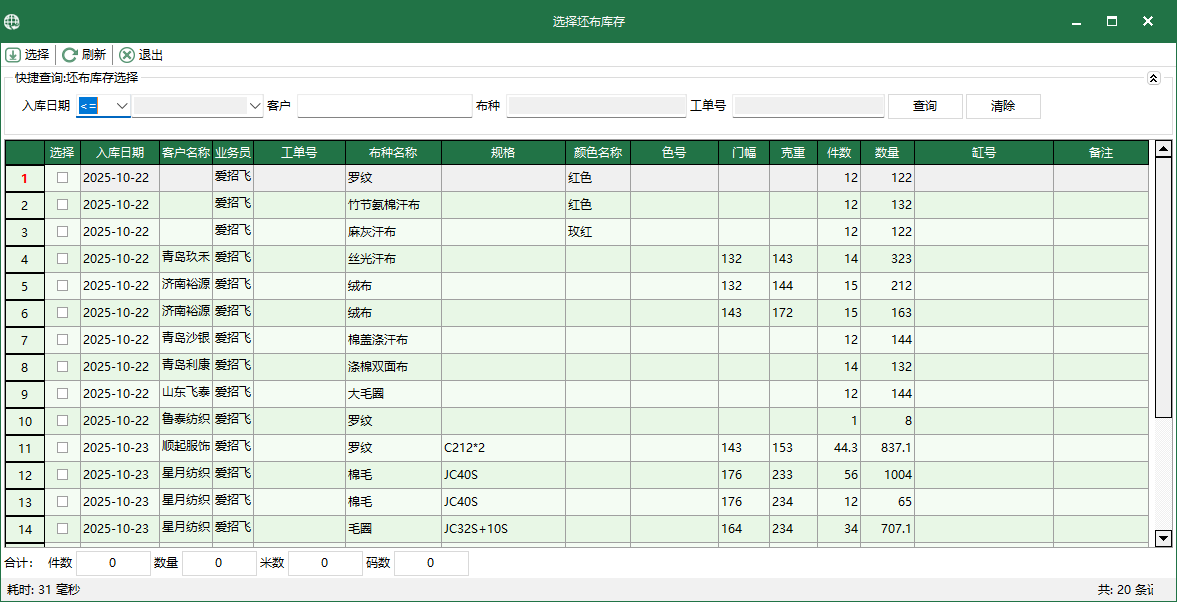Check the checkbox on row 1

(x=61, y=177)
